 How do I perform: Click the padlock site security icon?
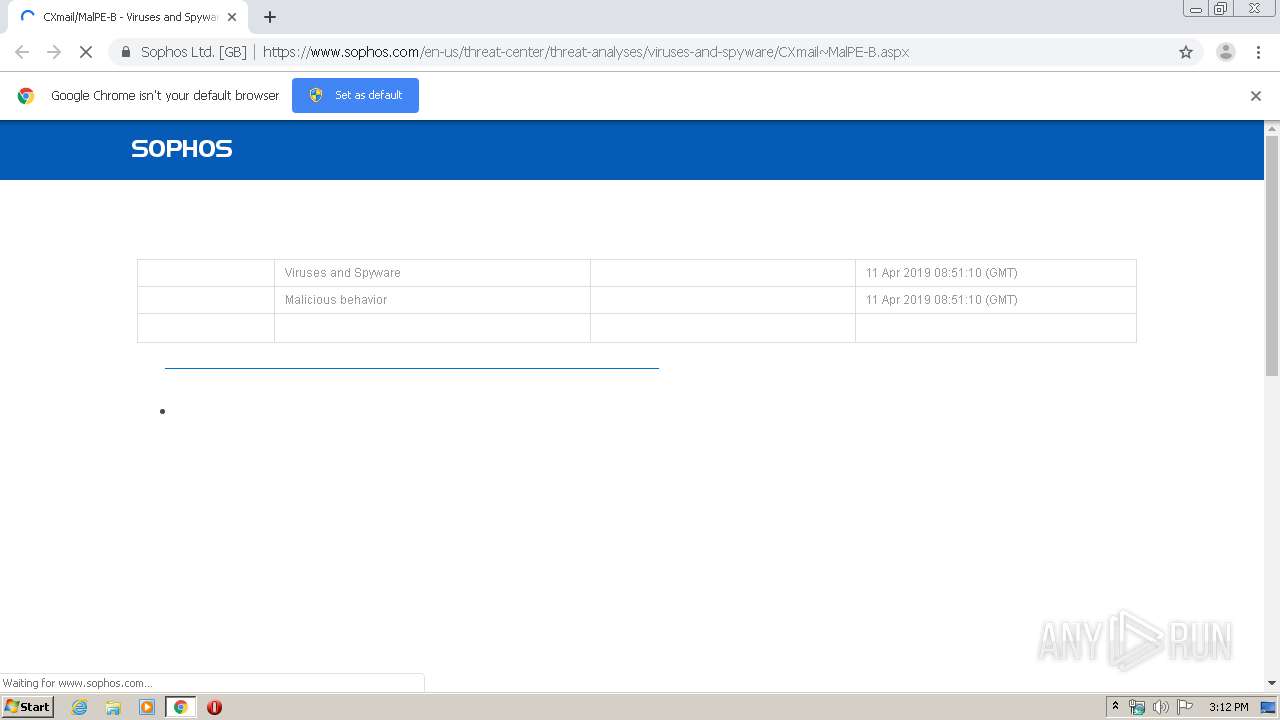point(126,52)
